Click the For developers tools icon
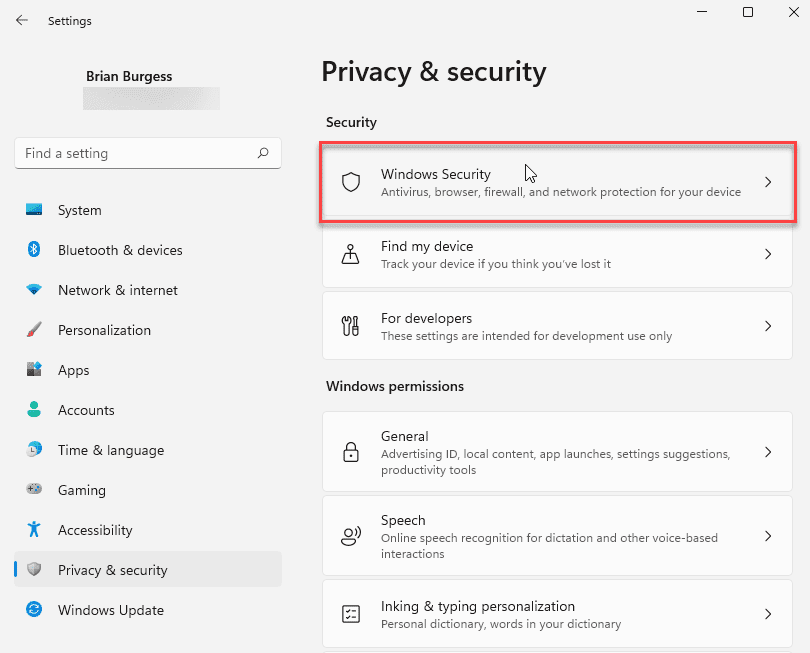The height and width of the screenshot is (653, 810). point(350,326)
